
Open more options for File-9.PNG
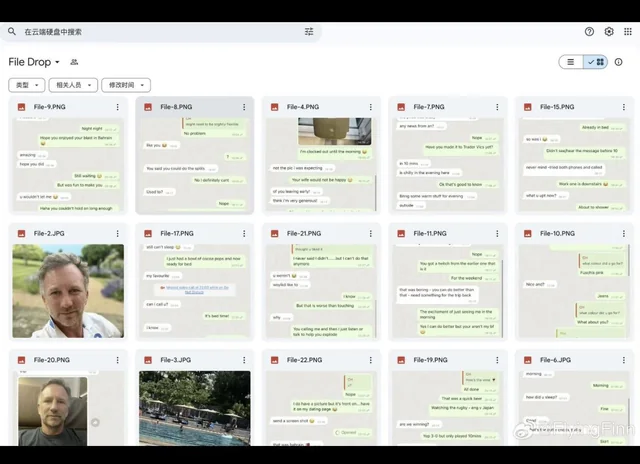tap(117, 107)
